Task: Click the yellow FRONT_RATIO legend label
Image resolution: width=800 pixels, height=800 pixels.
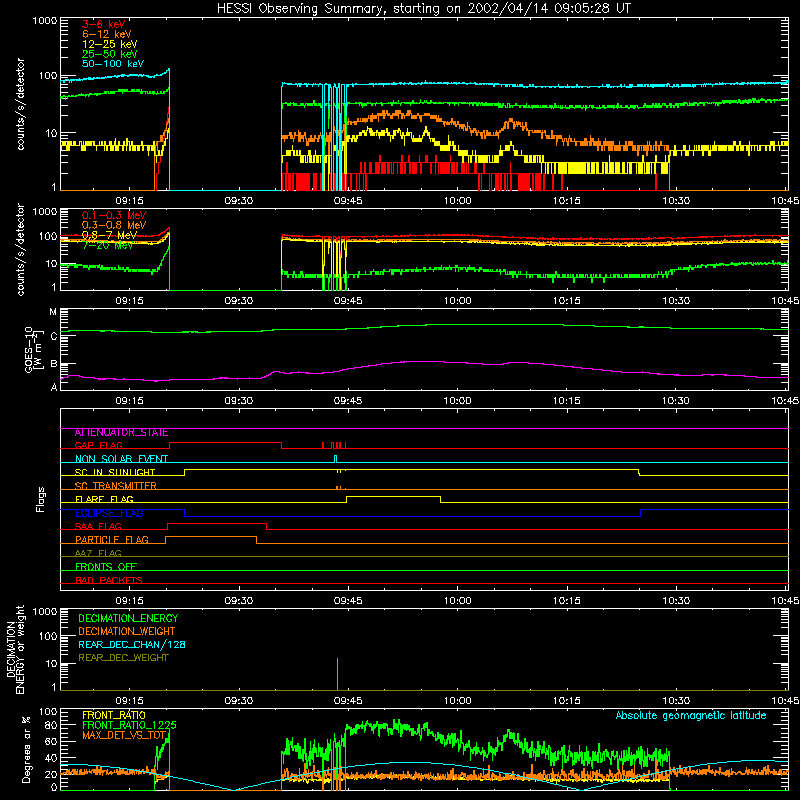Action: tap(114, 715)
